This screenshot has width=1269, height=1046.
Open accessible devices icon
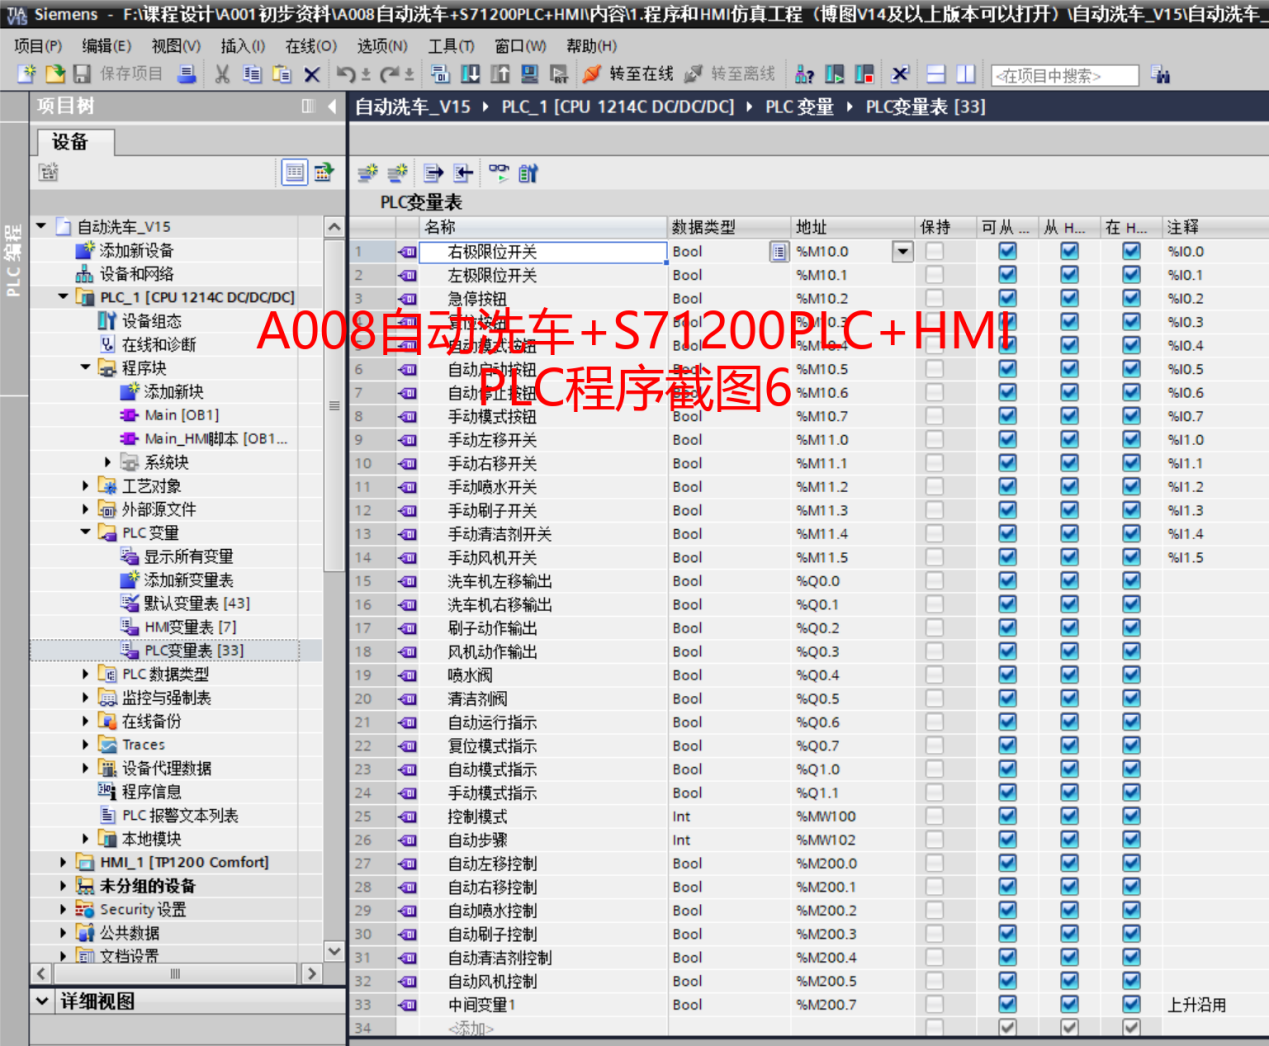pyautogui.click(x=804, y=74)
